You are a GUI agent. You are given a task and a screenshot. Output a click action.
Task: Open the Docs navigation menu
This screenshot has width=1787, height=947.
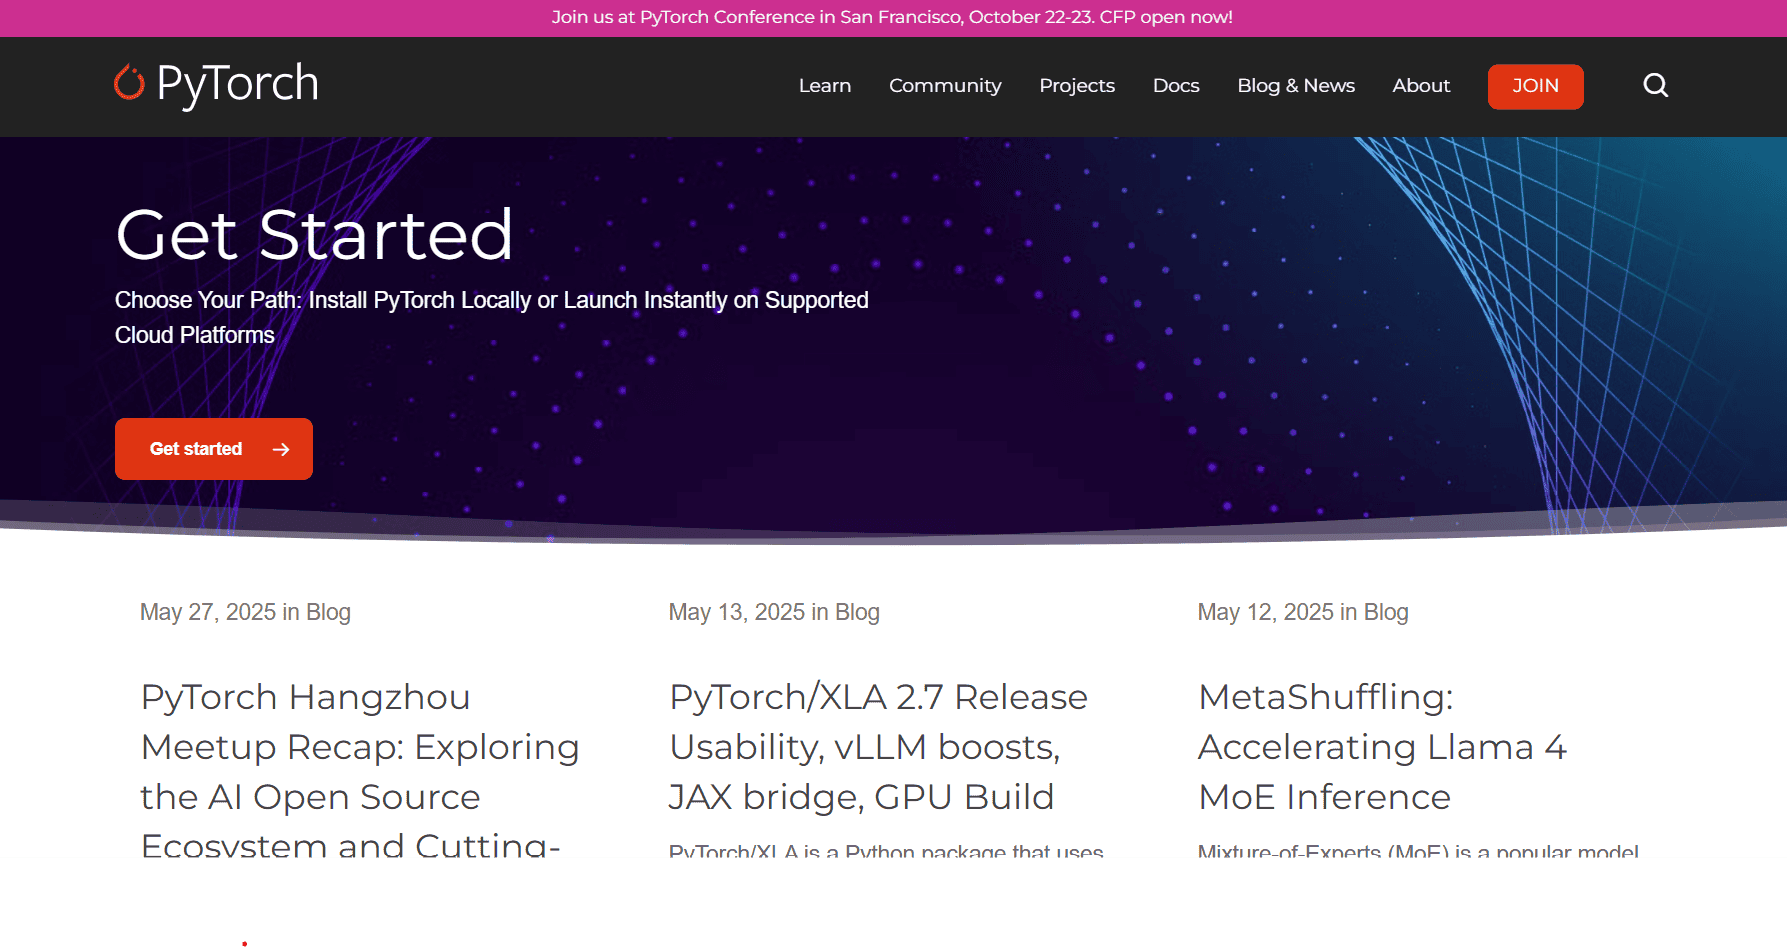coord(1175,86)
